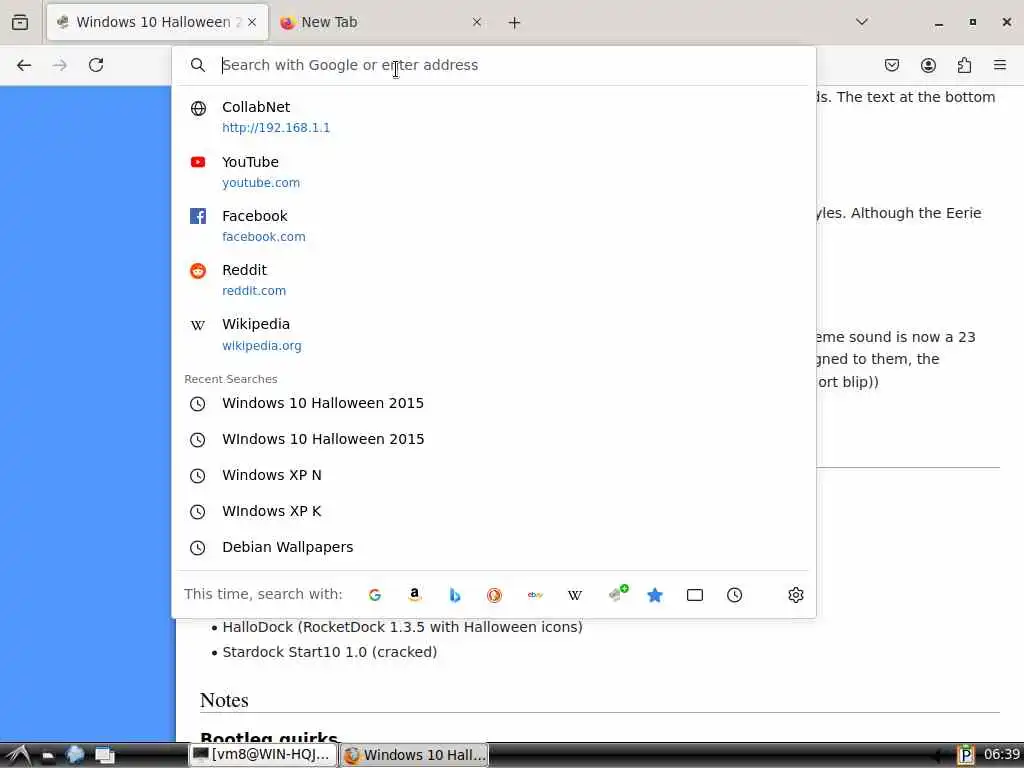Open the Reddit suggestion

494,280
